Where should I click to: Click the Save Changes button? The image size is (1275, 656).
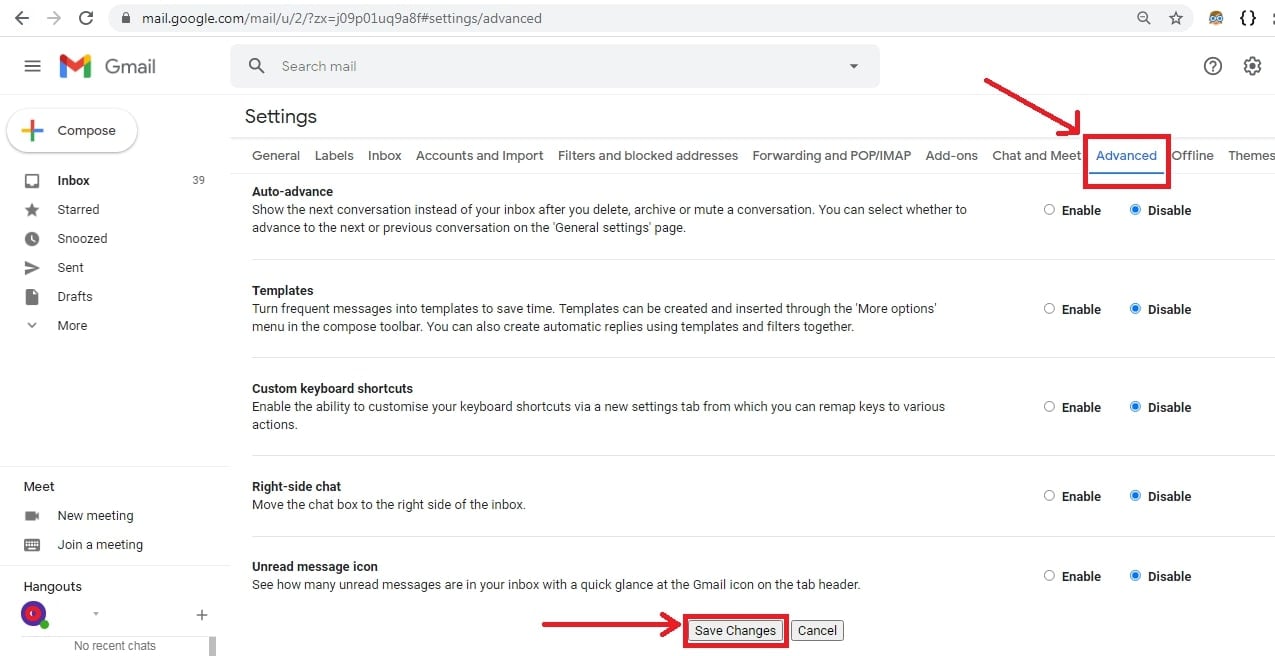coord(735,631)
